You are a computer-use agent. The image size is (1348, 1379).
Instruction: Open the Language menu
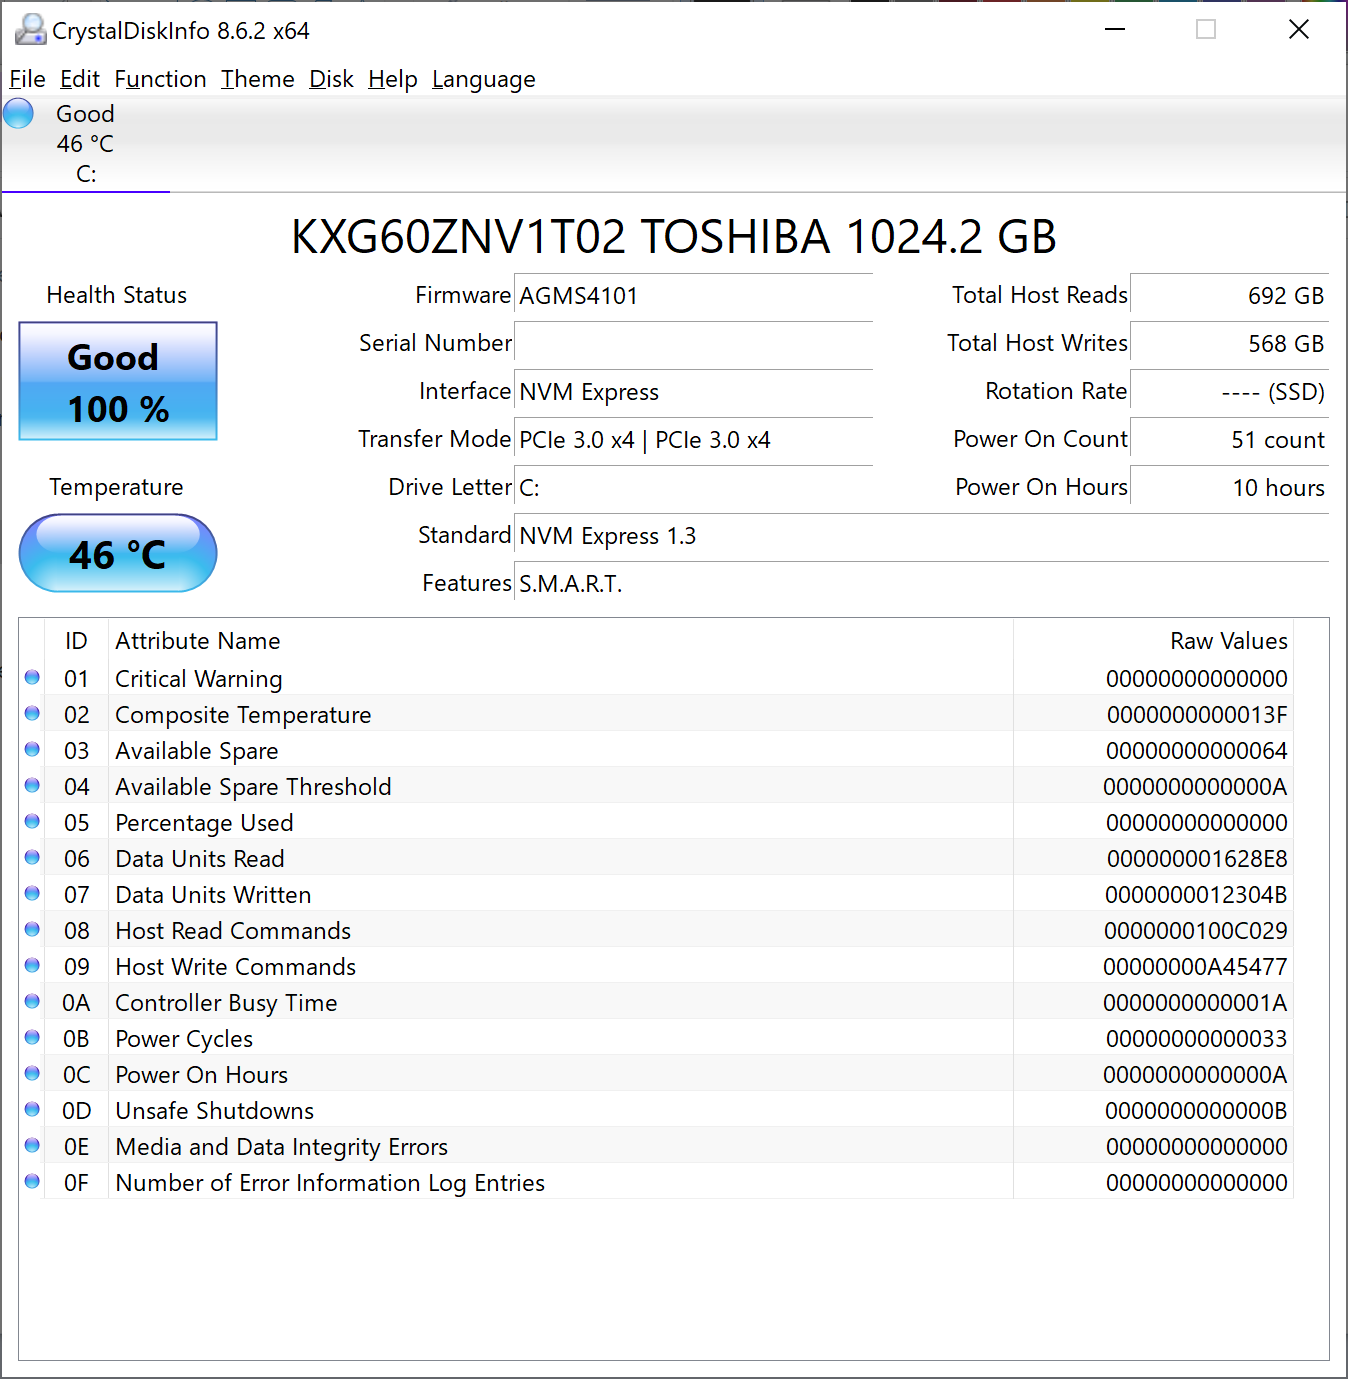pyautogui.click(x=484, y=79)
